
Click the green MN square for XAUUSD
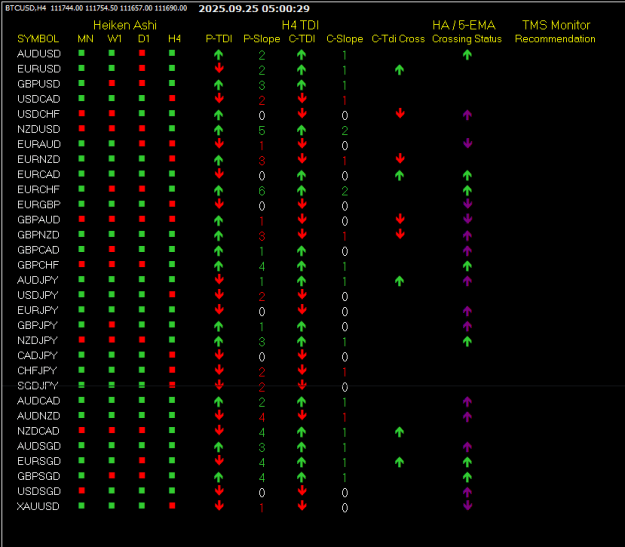coord(82,506)
